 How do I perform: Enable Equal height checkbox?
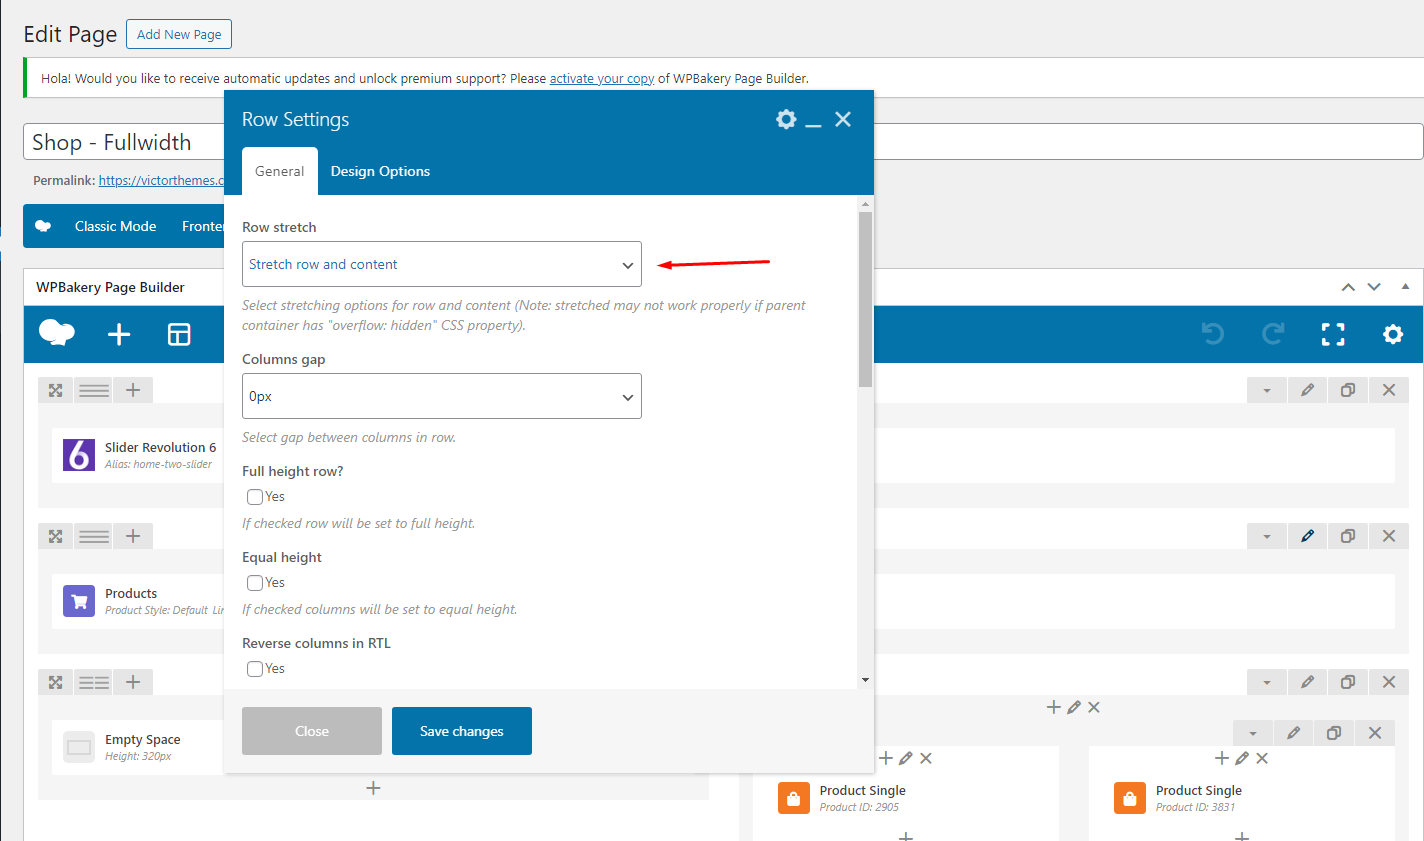255,583
